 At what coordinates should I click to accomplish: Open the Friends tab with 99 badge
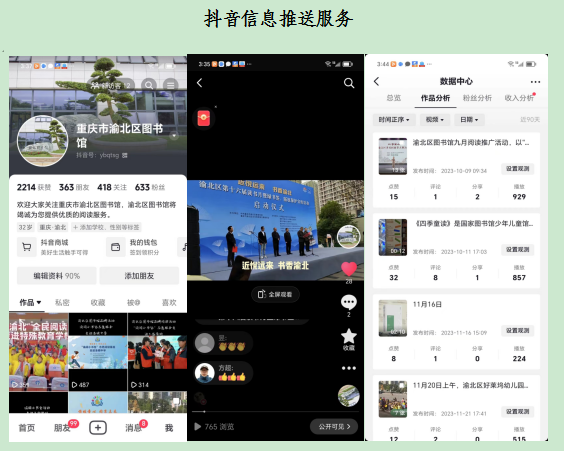click(62, 428)
